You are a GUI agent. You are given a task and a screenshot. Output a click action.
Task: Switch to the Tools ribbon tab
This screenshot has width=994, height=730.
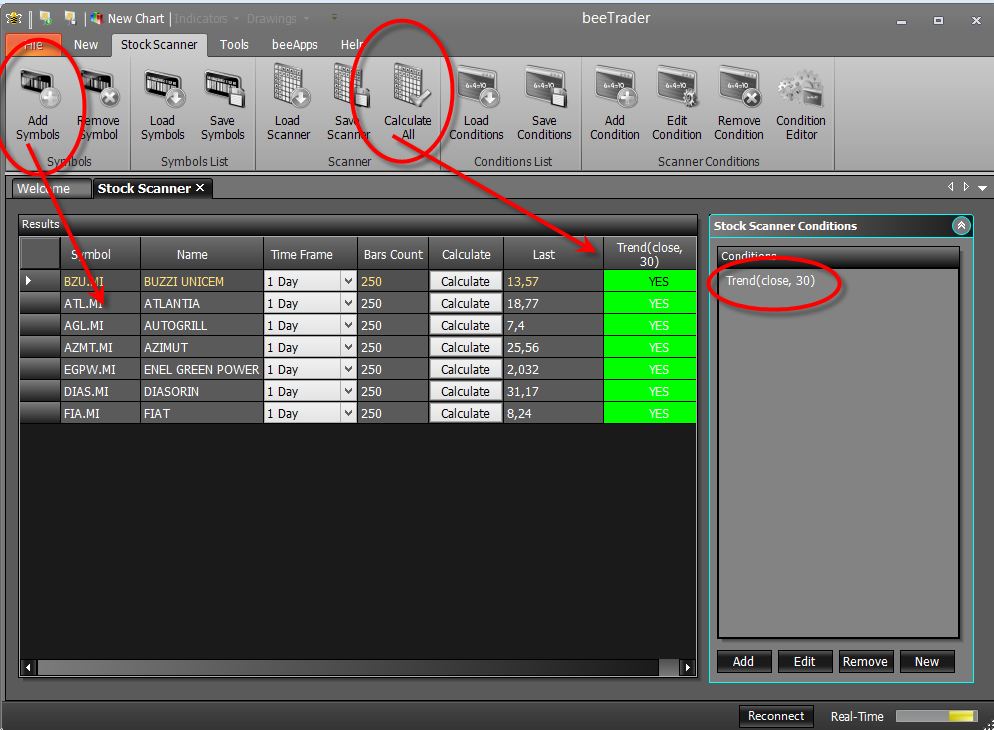point(234,44)
